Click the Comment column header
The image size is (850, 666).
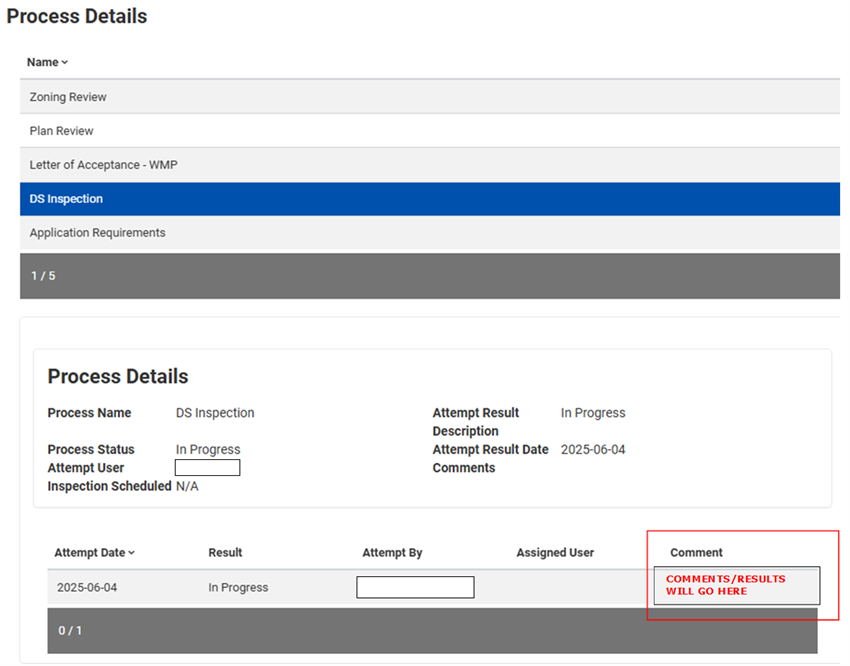tap(696, 553)
